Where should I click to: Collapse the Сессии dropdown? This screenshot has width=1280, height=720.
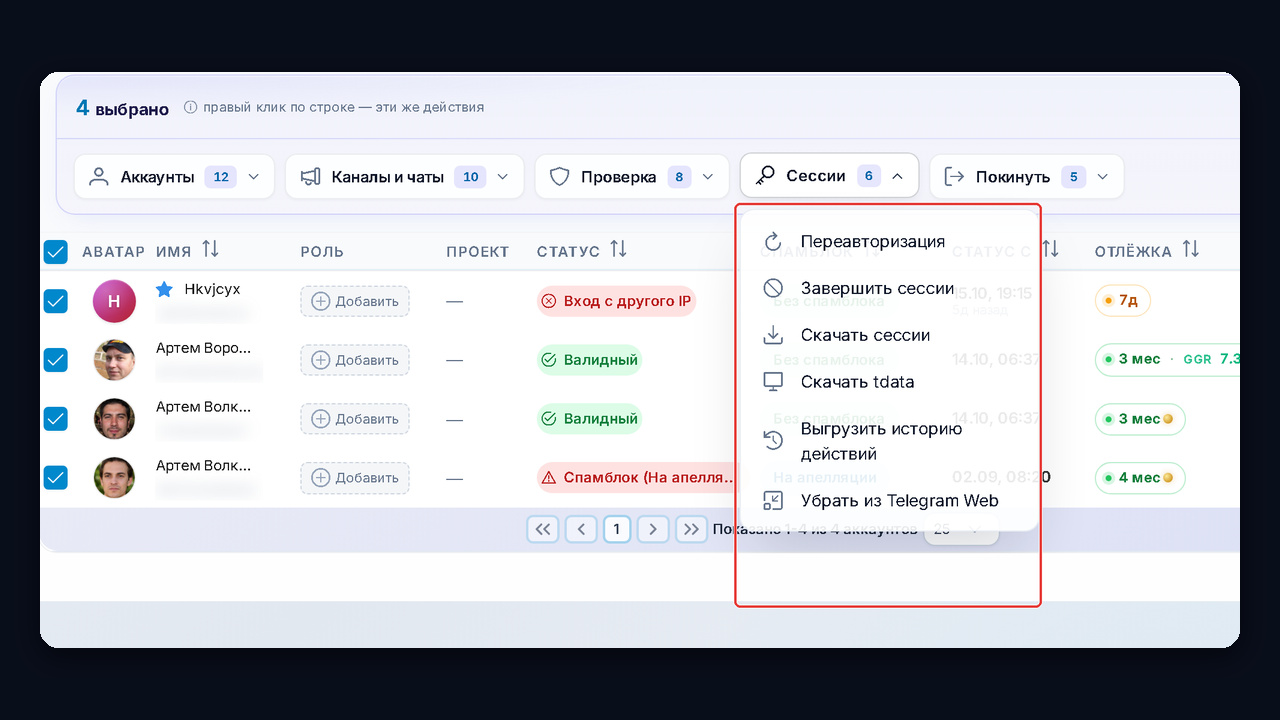pos(829,176)
